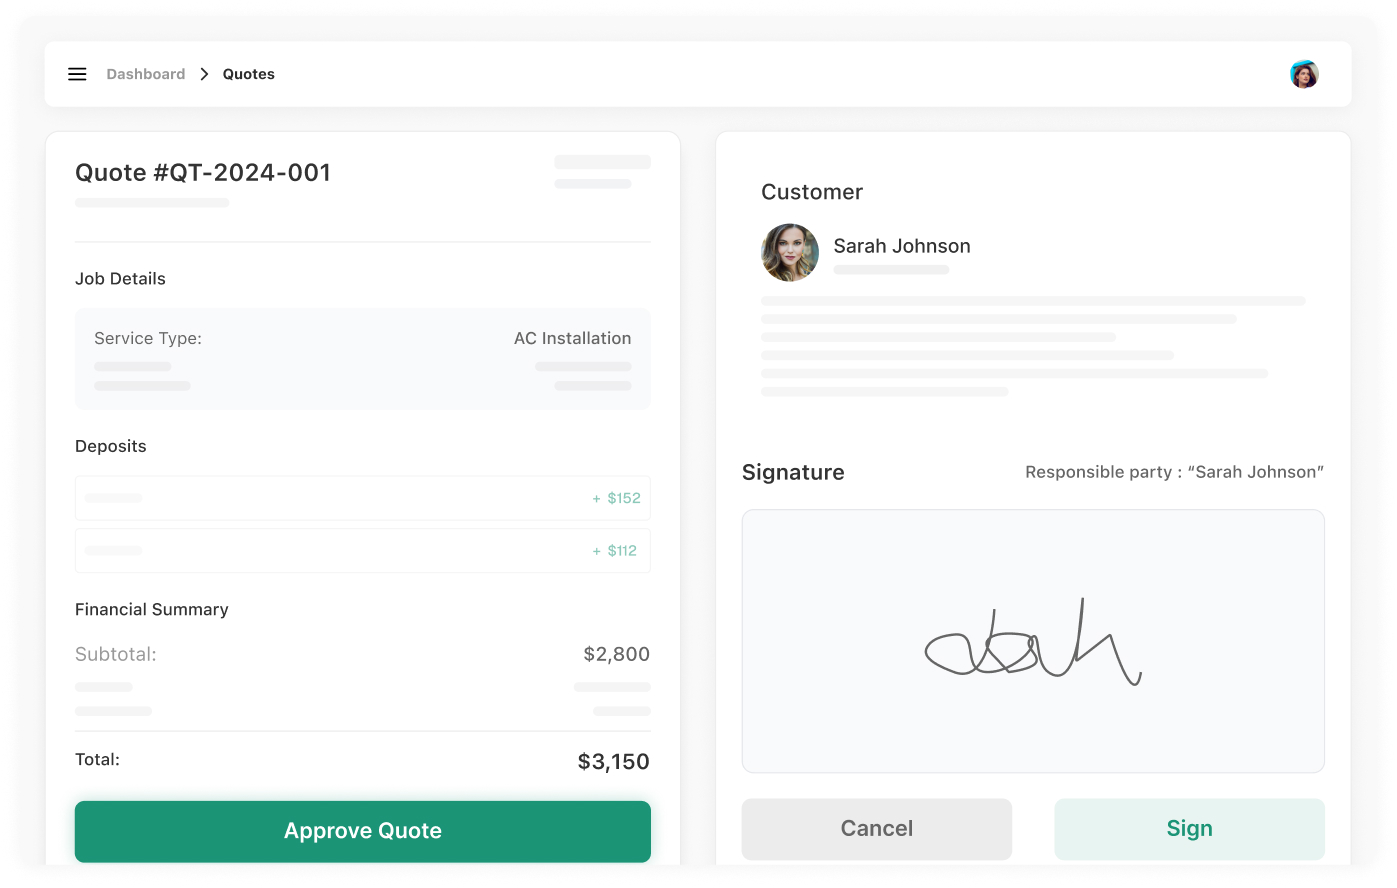1397x888 pixels.
Task: Click the Quote #QT-2024-001 heading
Action: pos(203,173)
